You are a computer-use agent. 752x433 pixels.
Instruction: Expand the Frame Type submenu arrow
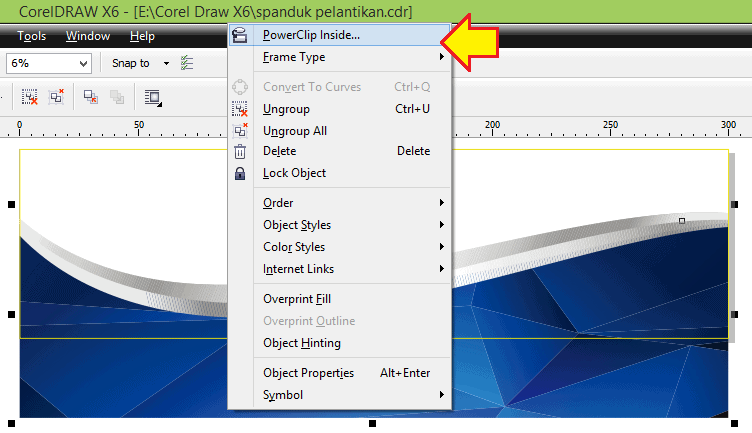441,57
